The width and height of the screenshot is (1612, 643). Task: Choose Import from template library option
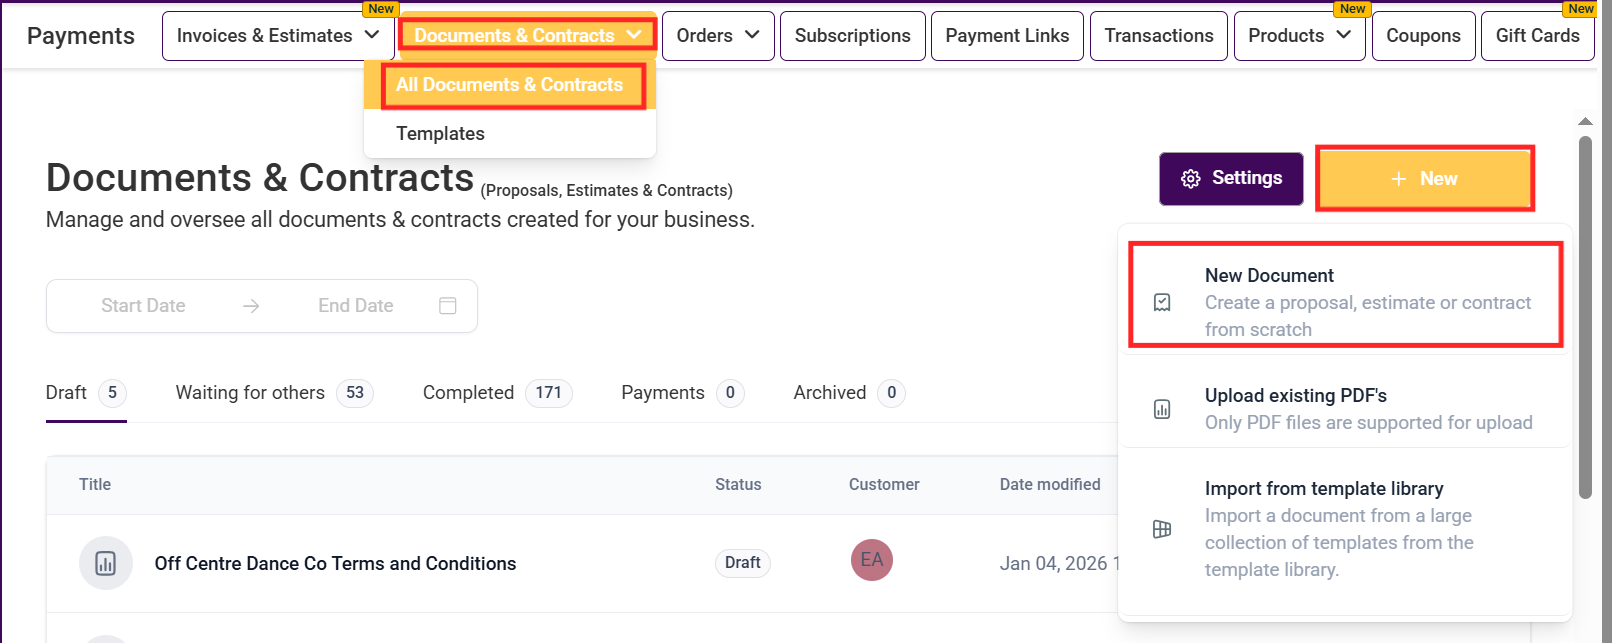pyautogui.click(x=1345, y=529)
